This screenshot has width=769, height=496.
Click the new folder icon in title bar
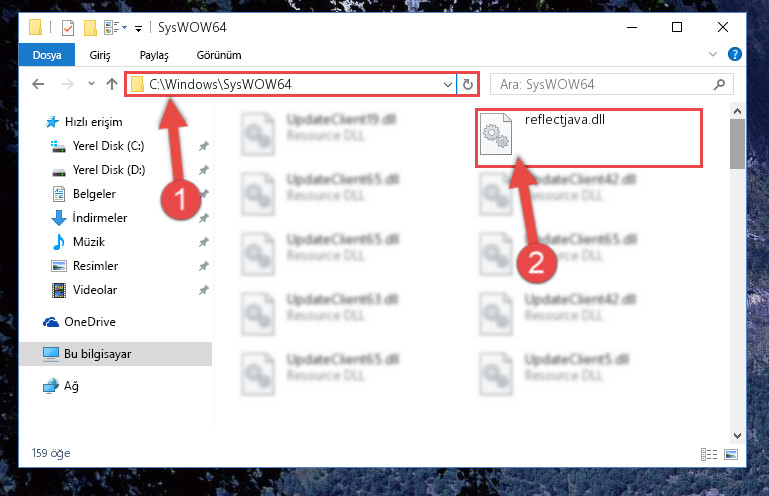[x=90, y=28]
